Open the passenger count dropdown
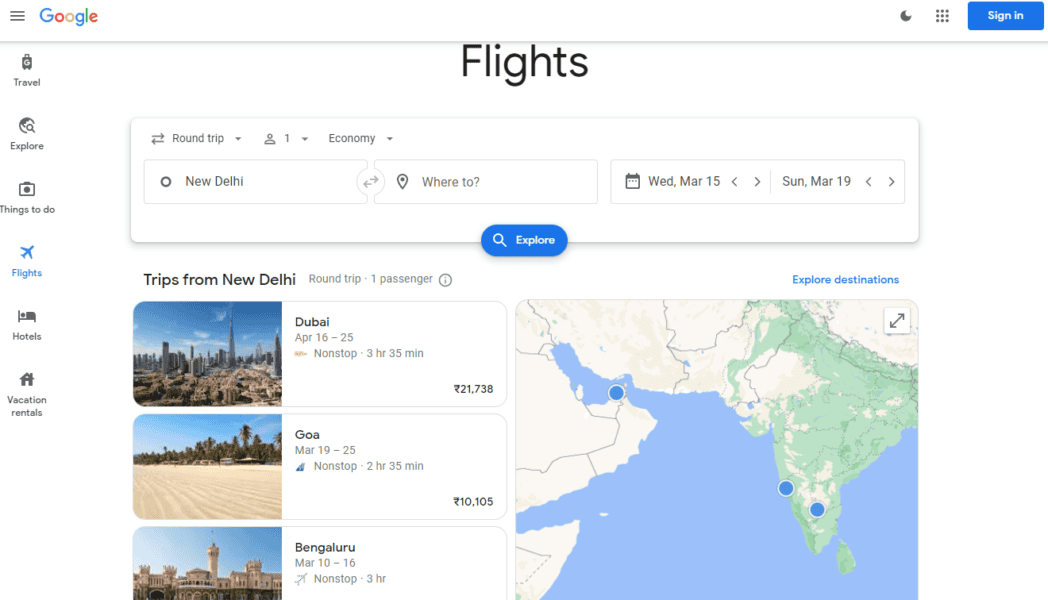Viewport: 1048px width, 600px height. point(286,138)
